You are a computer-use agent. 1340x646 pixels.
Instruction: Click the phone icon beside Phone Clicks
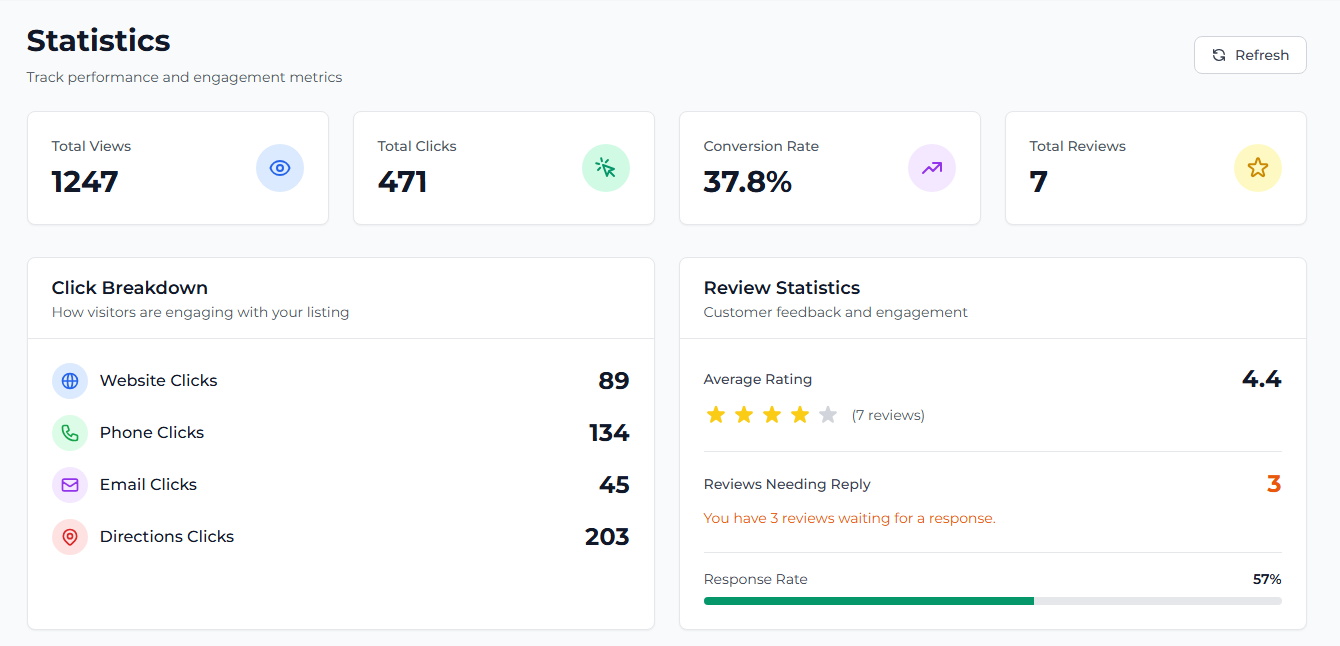(69, 433)
